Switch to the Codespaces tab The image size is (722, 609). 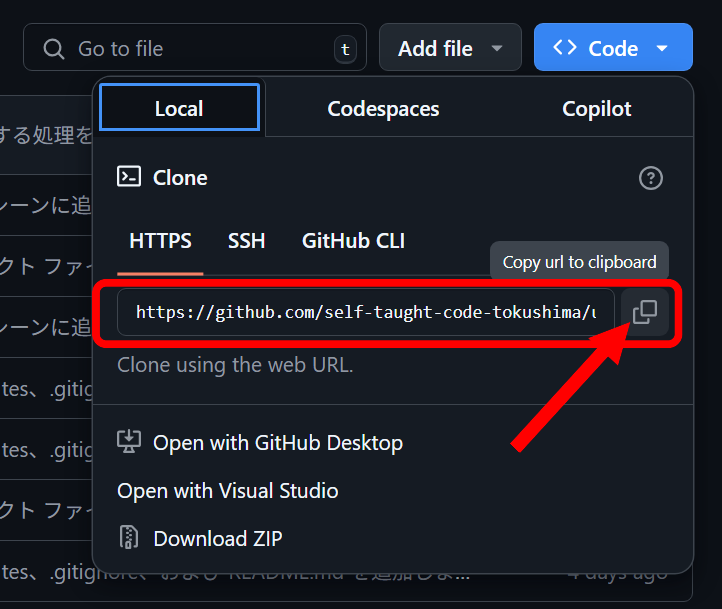(x=383, y=109)
